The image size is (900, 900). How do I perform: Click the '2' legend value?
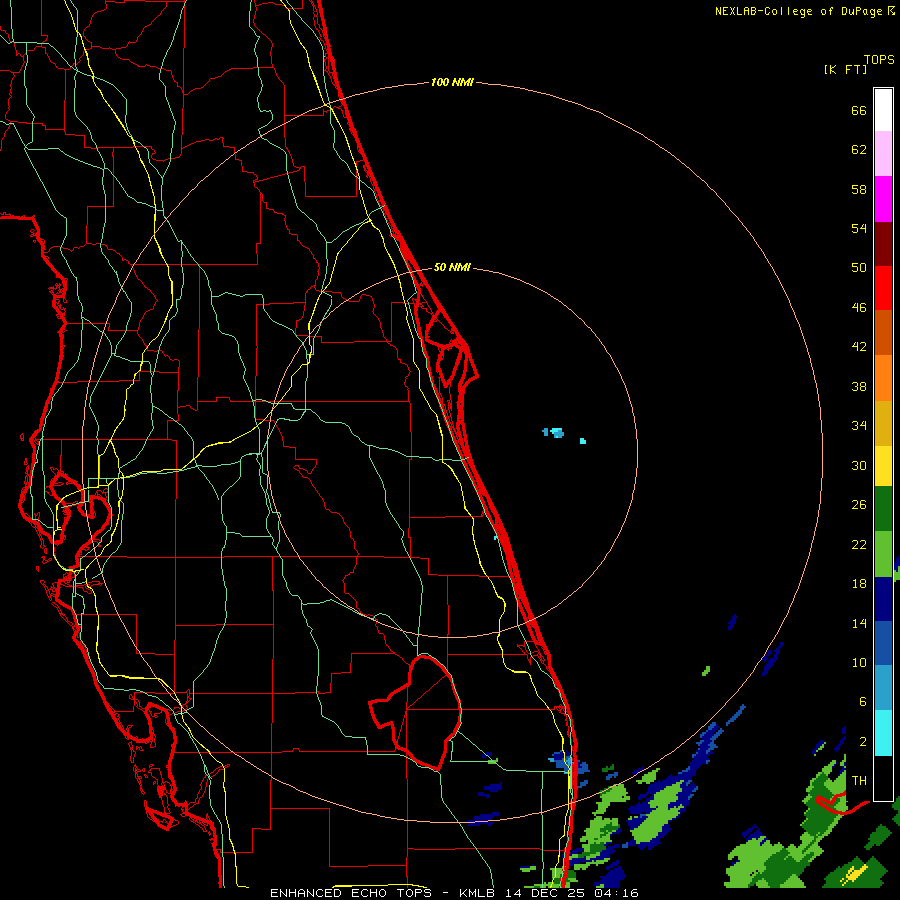click(863, 742)
